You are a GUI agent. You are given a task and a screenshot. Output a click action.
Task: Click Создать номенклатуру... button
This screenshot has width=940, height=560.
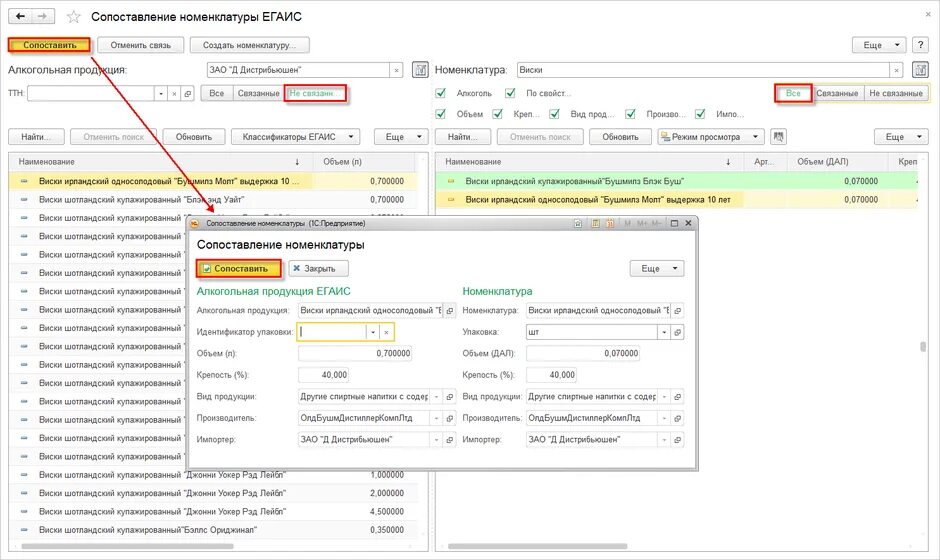click(250, 45)
